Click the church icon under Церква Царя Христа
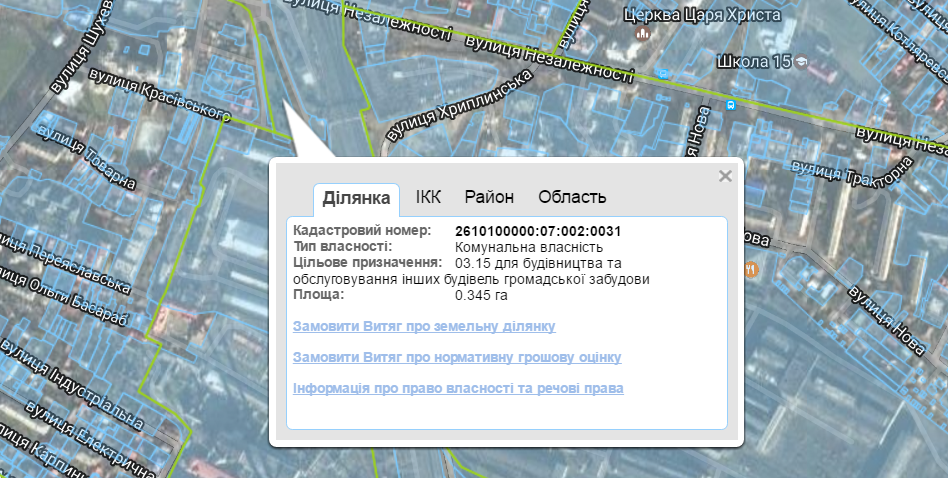 [643, 33]
